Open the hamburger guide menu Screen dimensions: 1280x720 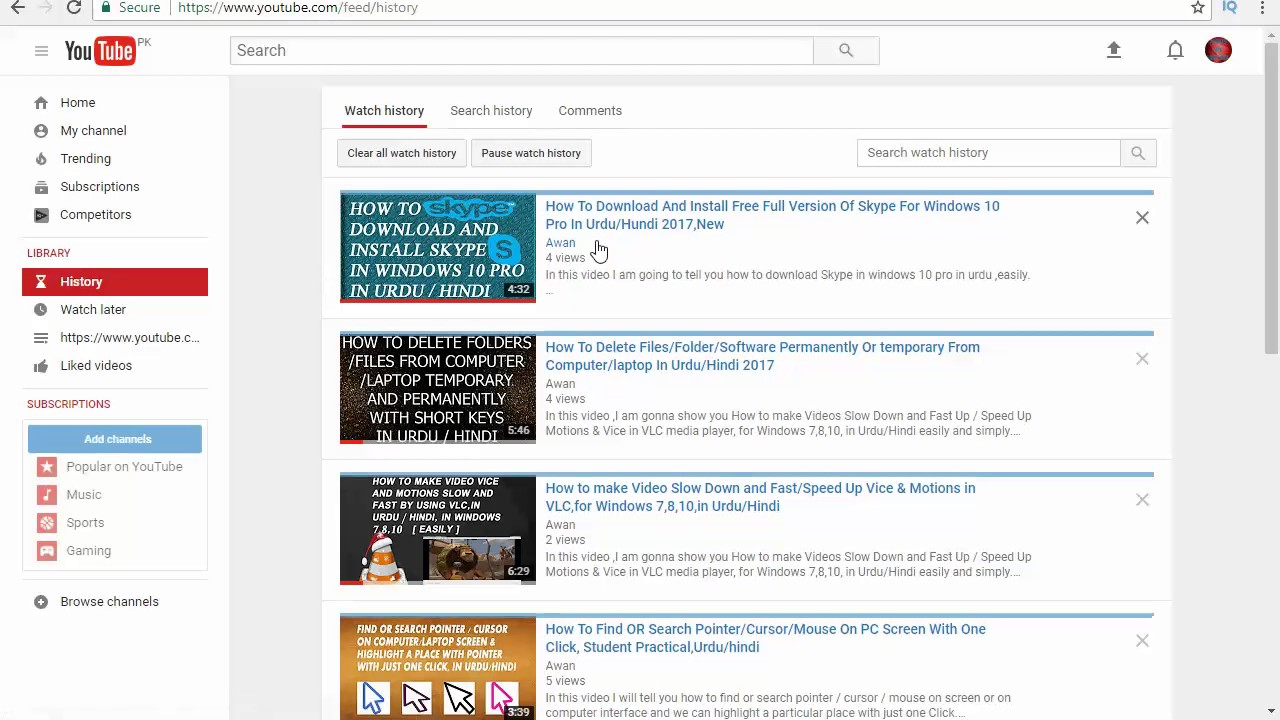[41, 51]
